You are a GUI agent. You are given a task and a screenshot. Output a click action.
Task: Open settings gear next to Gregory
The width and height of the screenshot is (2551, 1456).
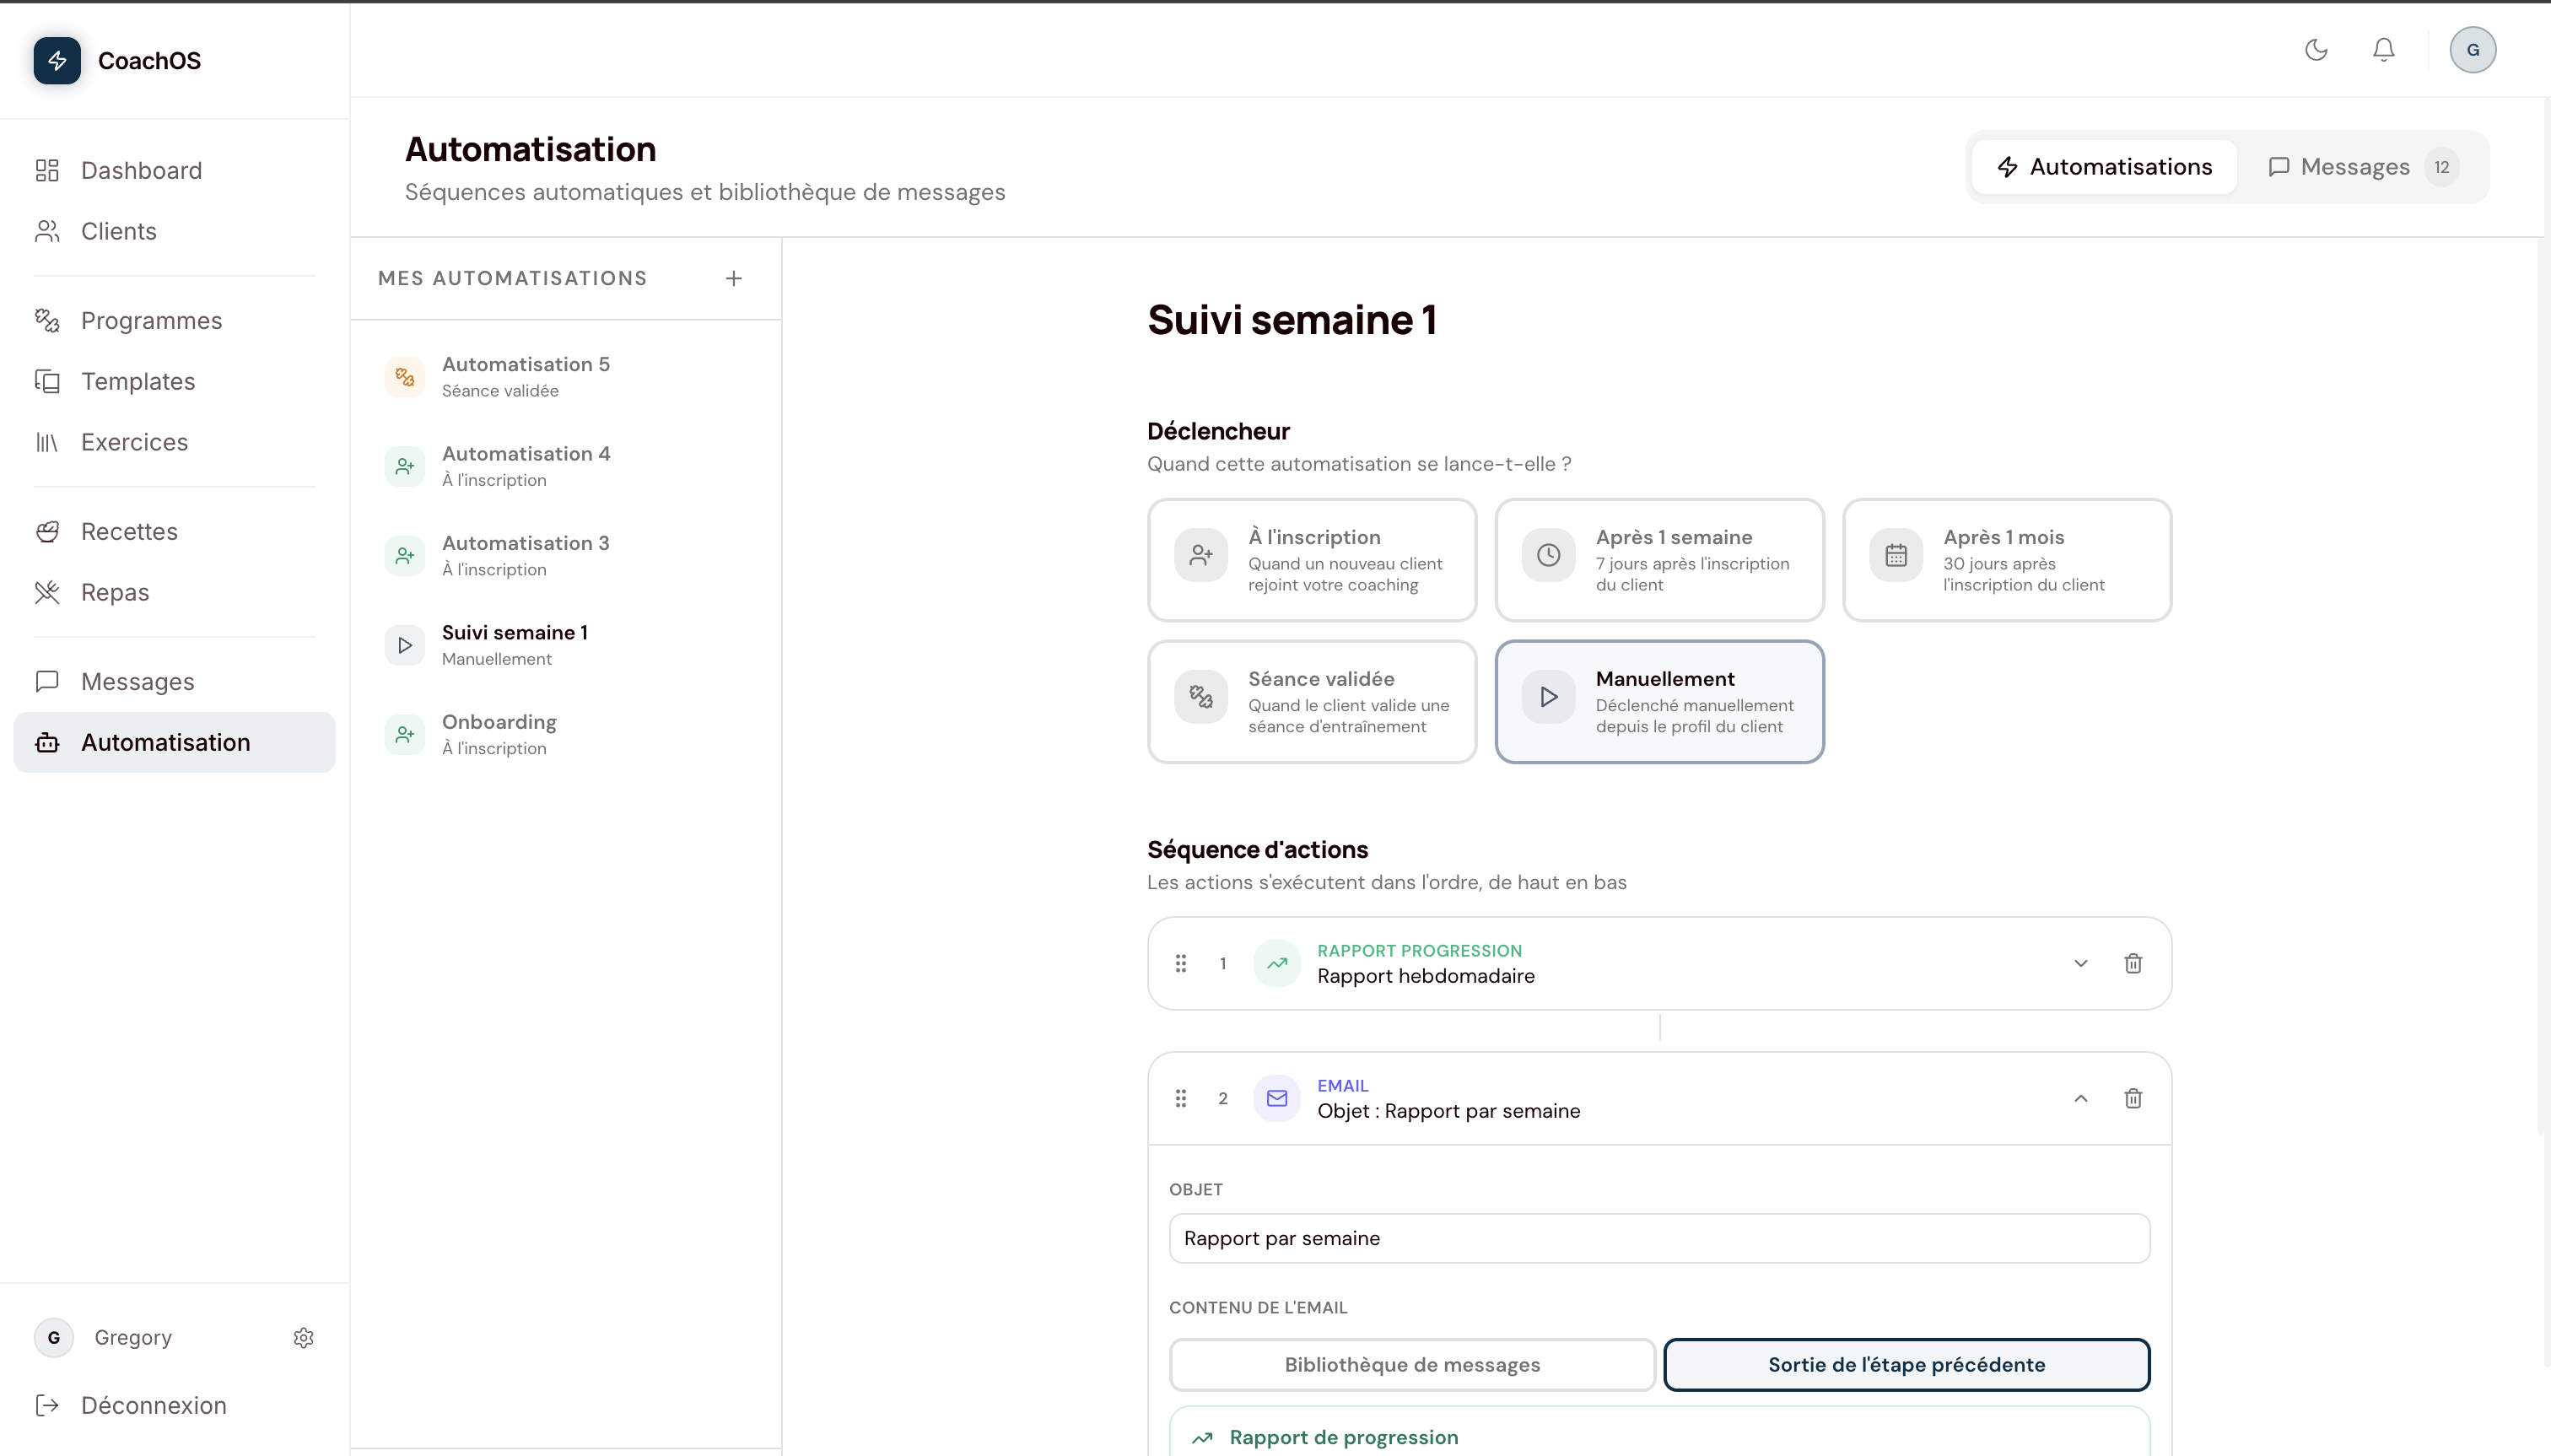point(304,1338)
